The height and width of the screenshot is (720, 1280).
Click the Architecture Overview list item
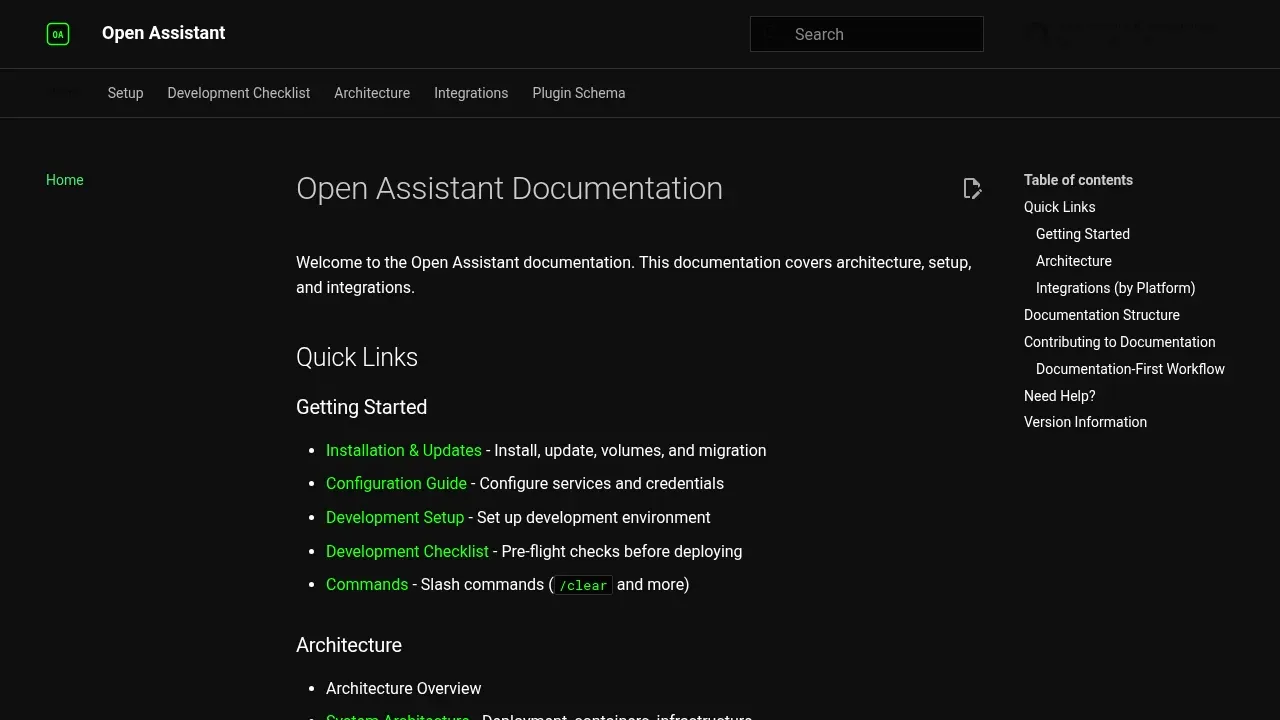(404, 688)
